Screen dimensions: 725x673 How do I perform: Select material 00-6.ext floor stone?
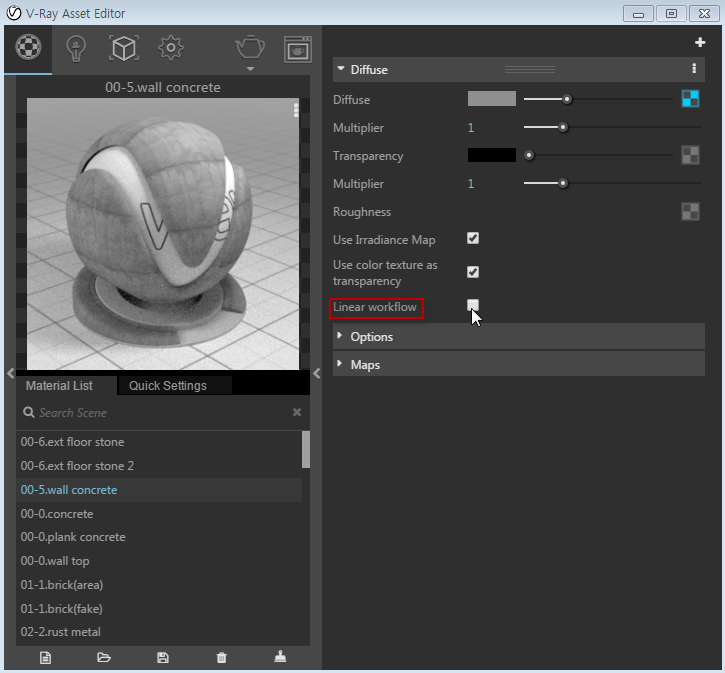tap(159, 442)
